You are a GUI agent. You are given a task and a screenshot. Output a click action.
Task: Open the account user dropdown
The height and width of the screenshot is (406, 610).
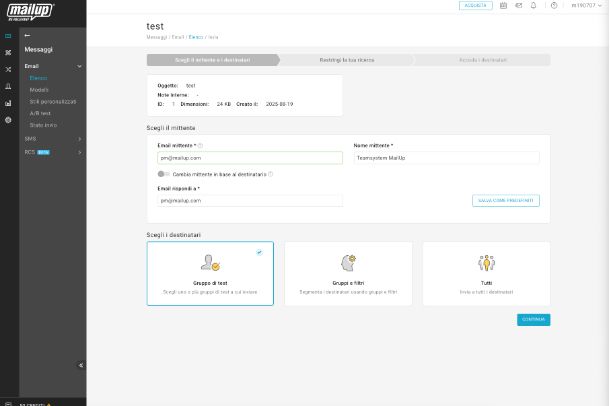[587, 6]
